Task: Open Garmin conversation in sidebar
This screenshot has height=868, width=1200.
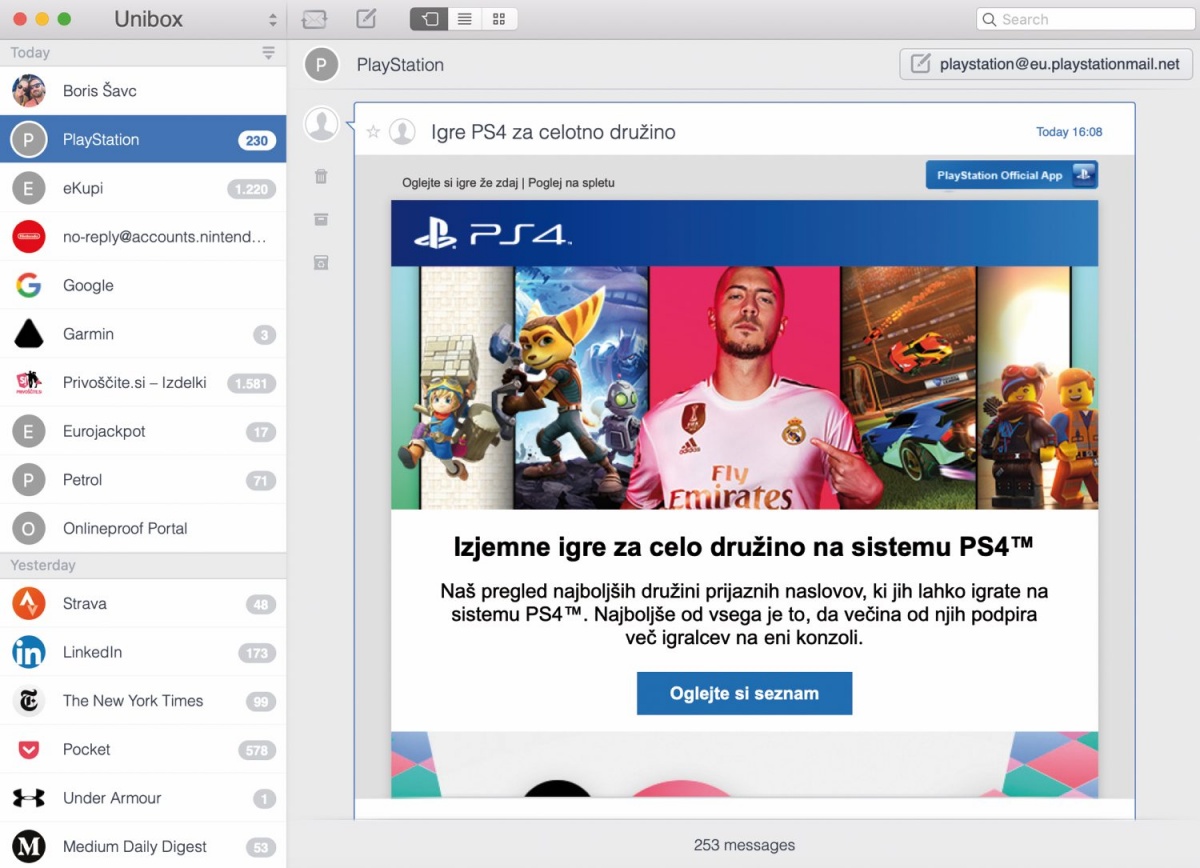Action: pos(143,334)
